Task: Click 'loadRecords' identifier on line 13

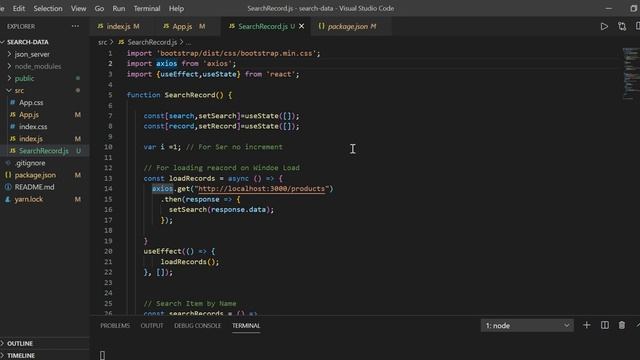Action: pyautogui.click(x=192, y=178)
